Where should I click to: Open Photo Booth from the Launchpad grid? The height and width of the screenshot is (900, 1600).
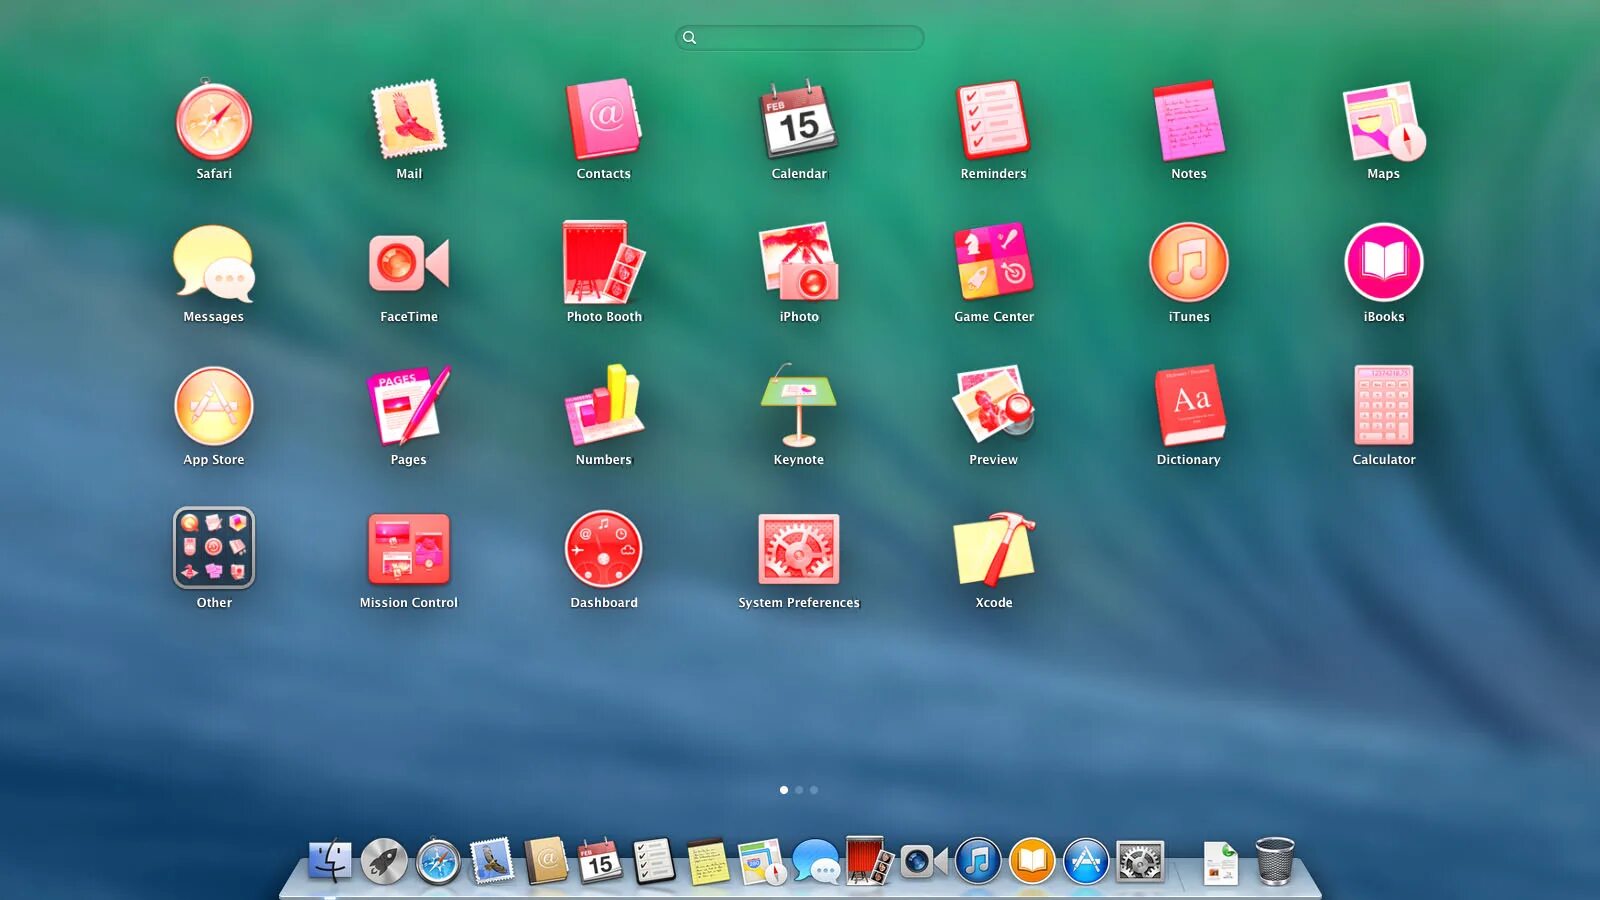[x=604, y=262]
